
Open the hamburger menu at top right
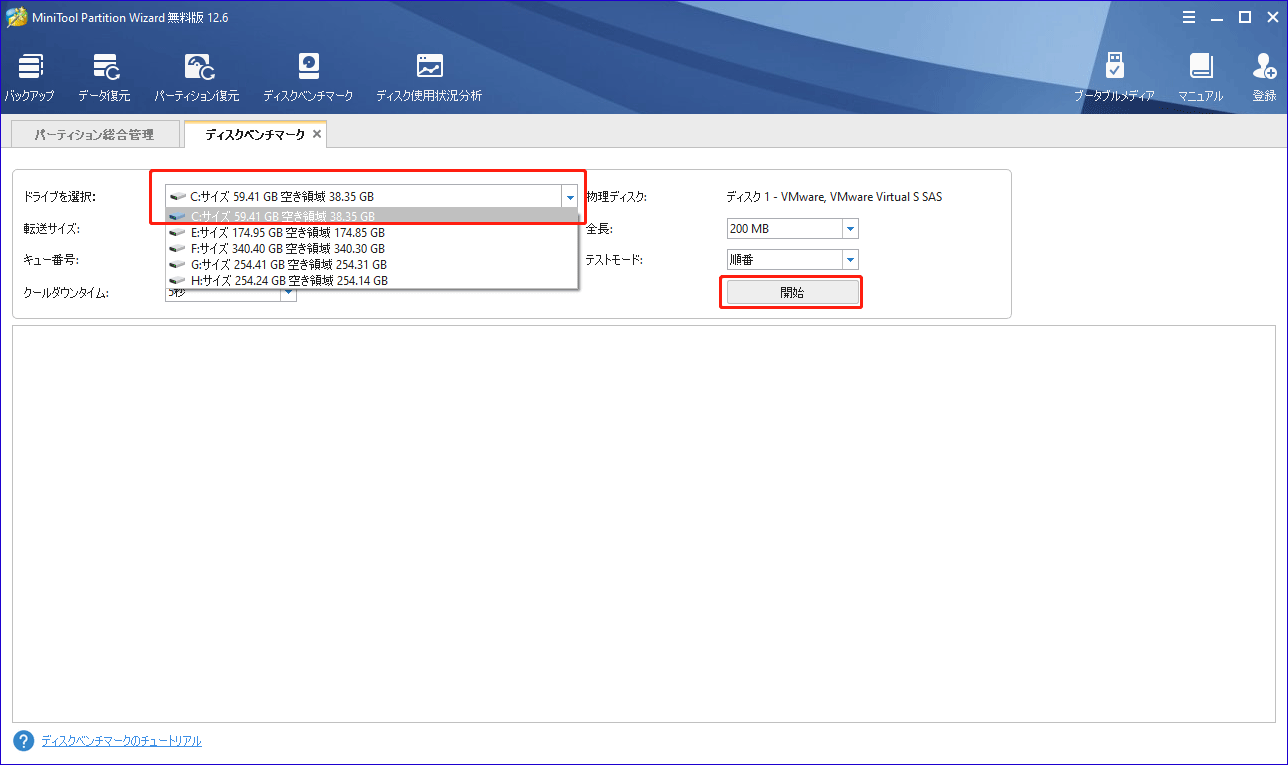[1188, 17]
